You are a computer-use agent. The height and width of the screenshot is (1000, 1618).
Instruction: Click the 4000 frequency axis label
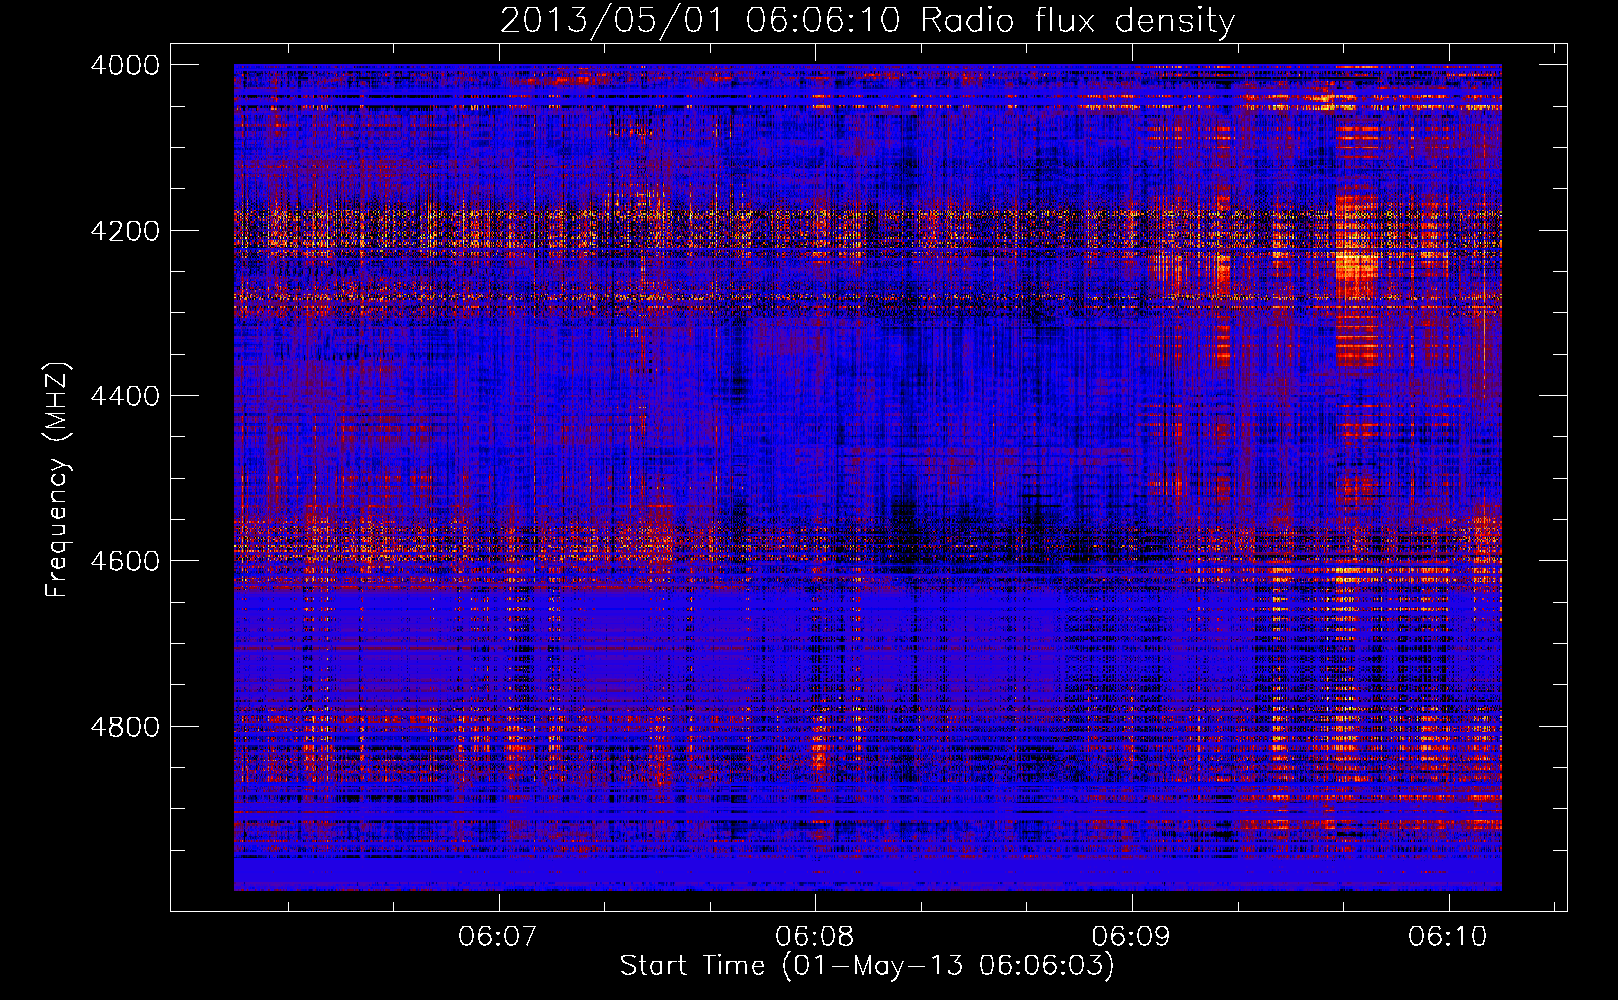point(125,65)
